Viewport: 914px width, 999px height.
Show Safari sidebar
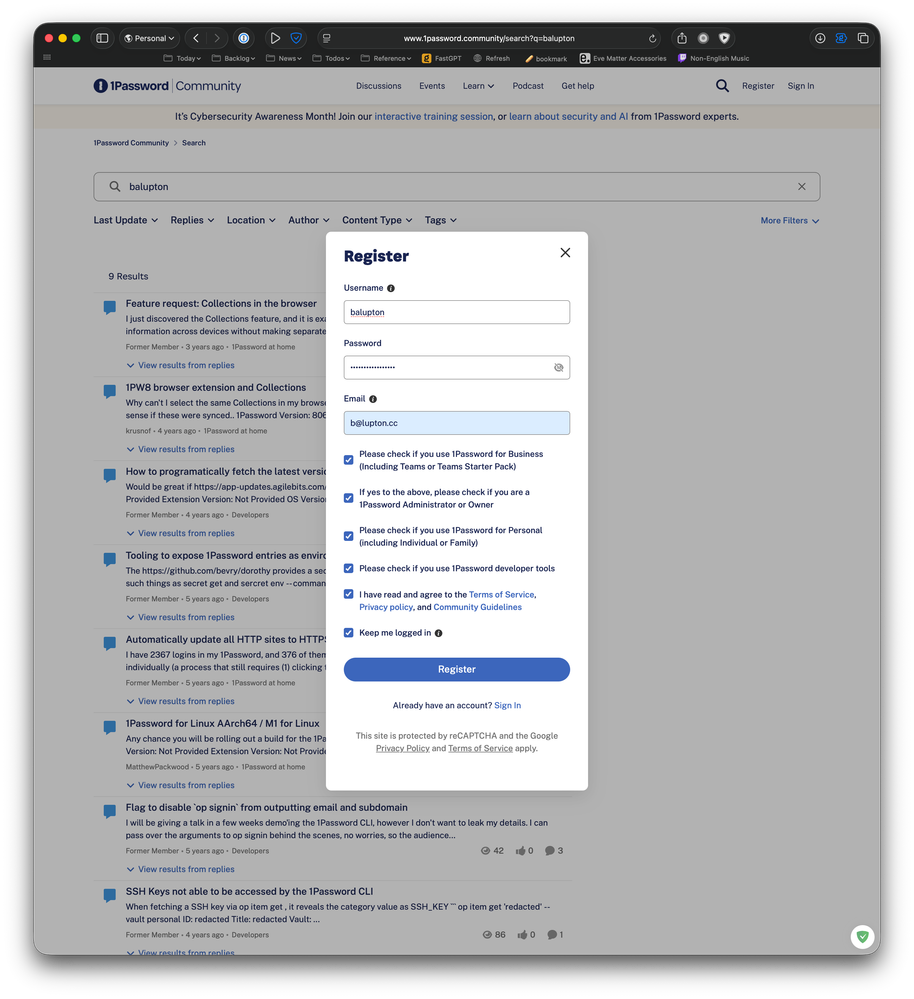102,38
